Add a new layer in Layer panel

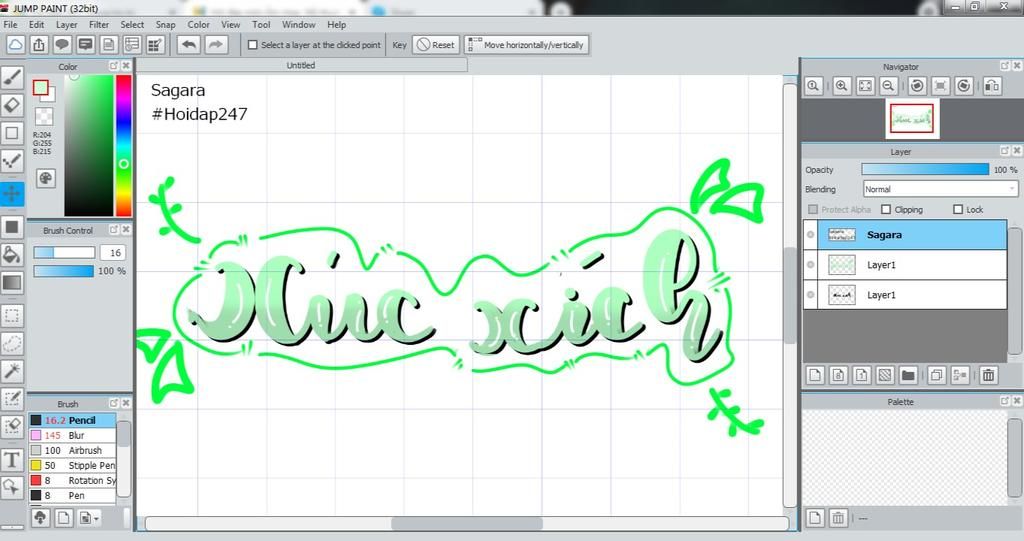pyautogui.click(x=815, y=375)
